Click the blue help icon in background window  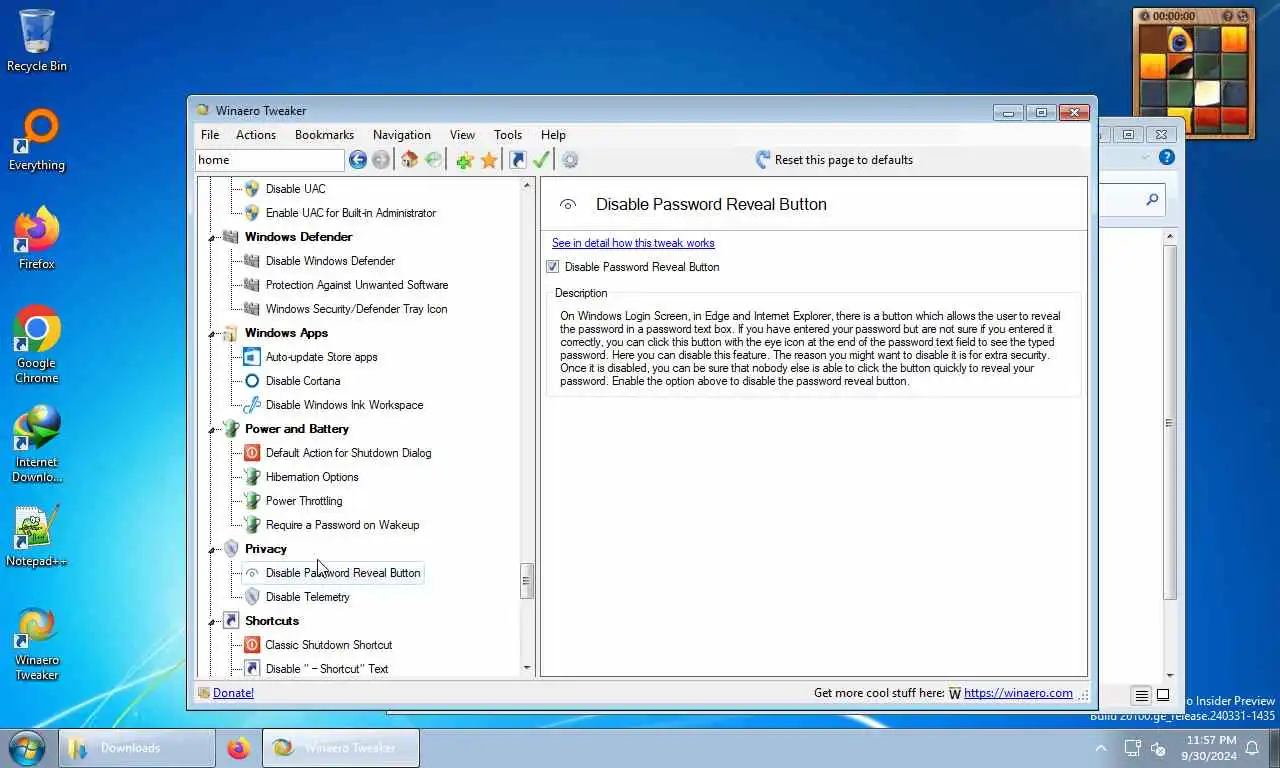click(1166, 158)
